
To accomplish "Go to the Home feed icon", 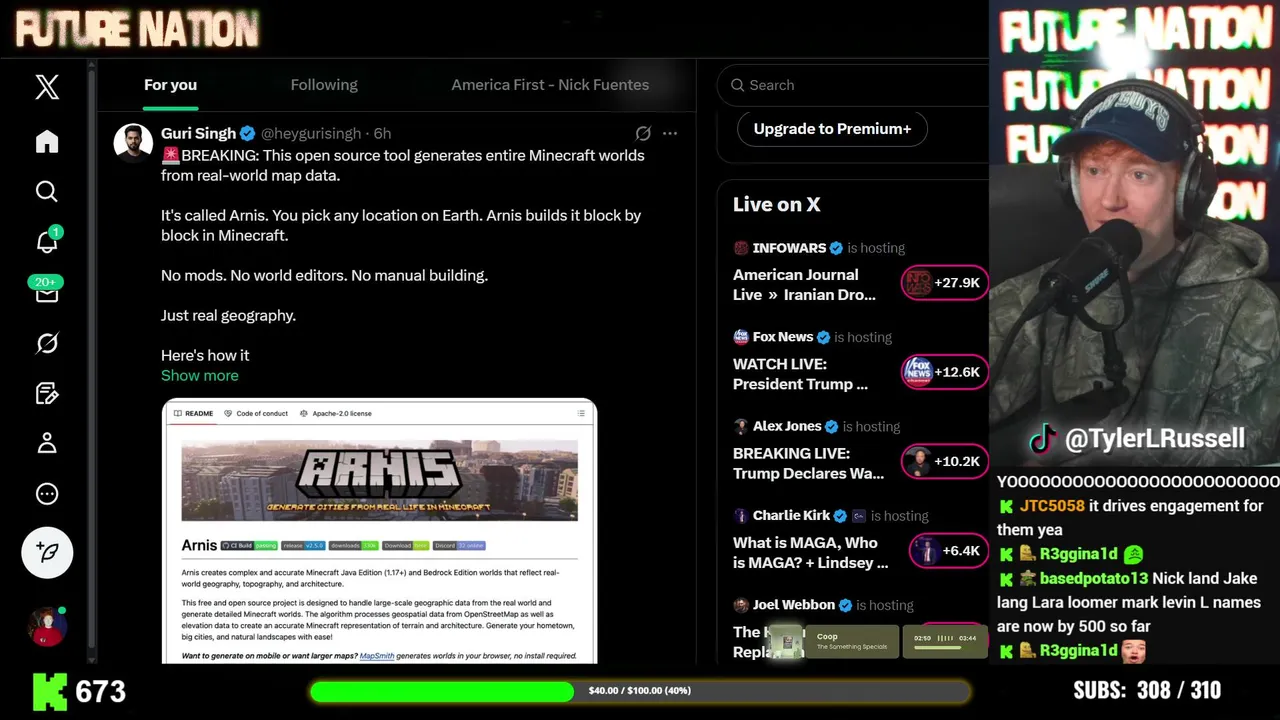I will 47,141.
